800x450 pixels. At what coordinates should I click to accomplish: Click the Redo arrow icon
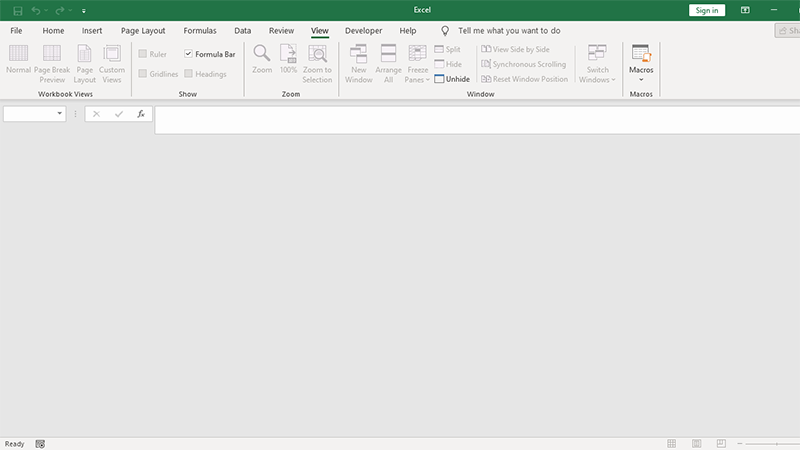point(60,11)
